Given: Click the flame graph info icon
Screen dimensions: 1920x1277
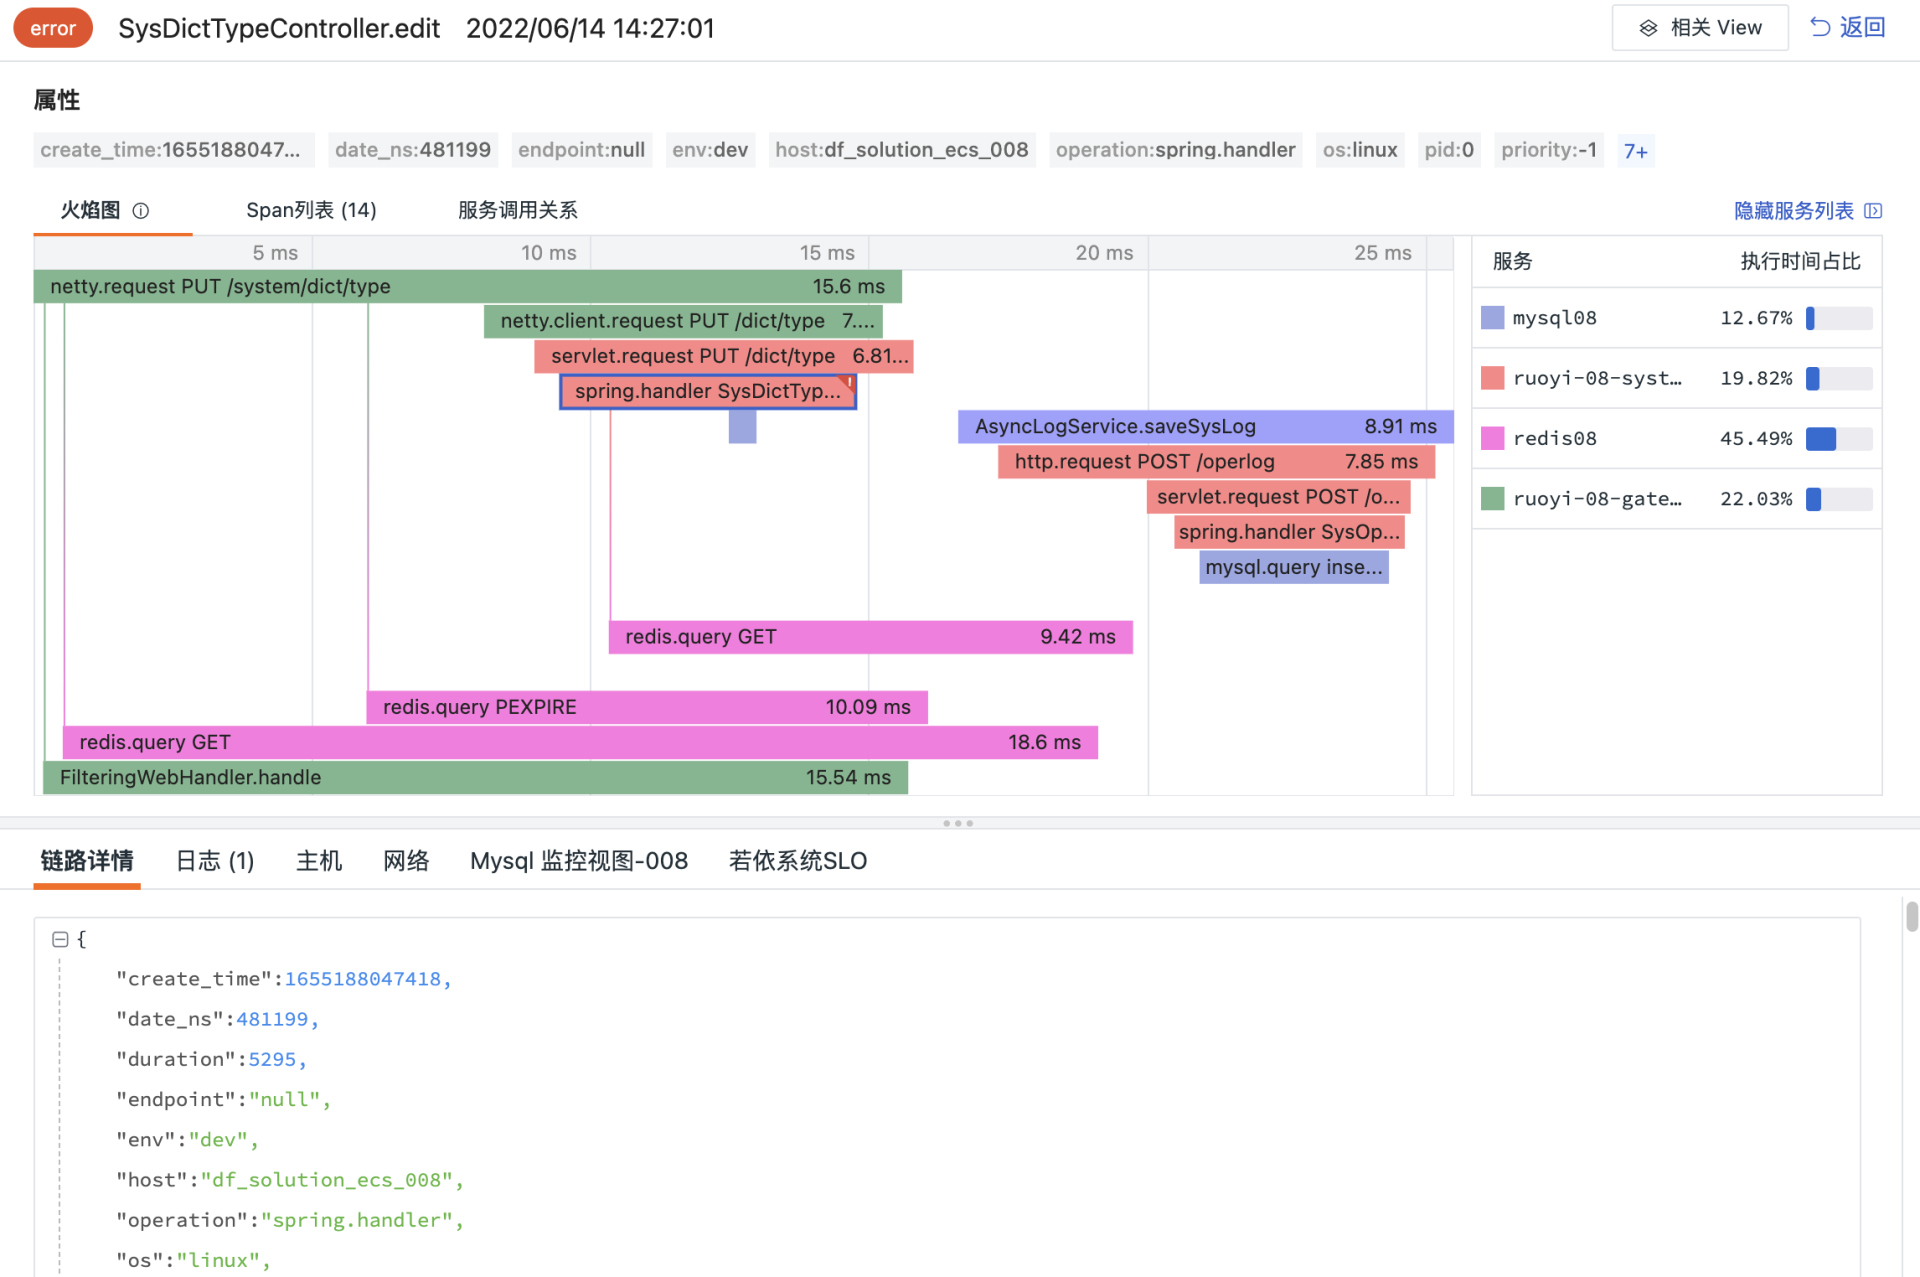Looking at the screenshot, I should coord(141,211).
